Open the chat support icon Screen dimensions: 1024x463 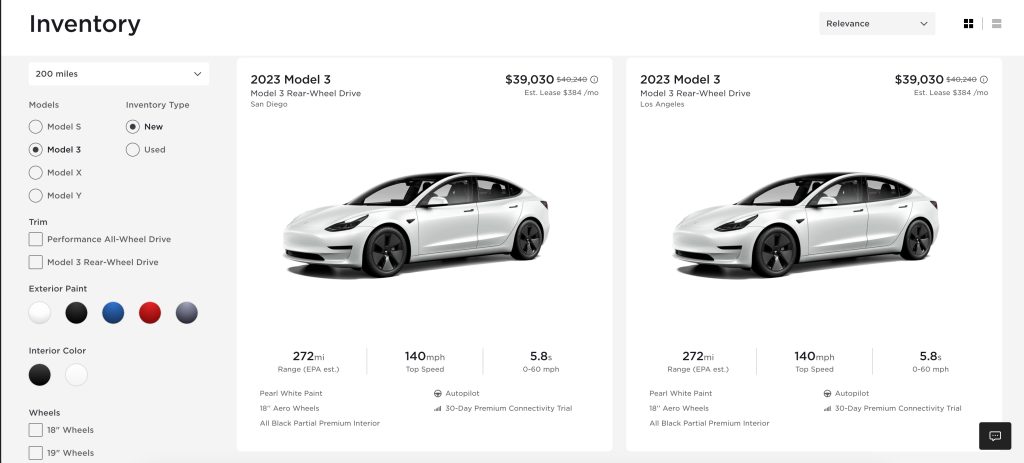click(995, 436)
